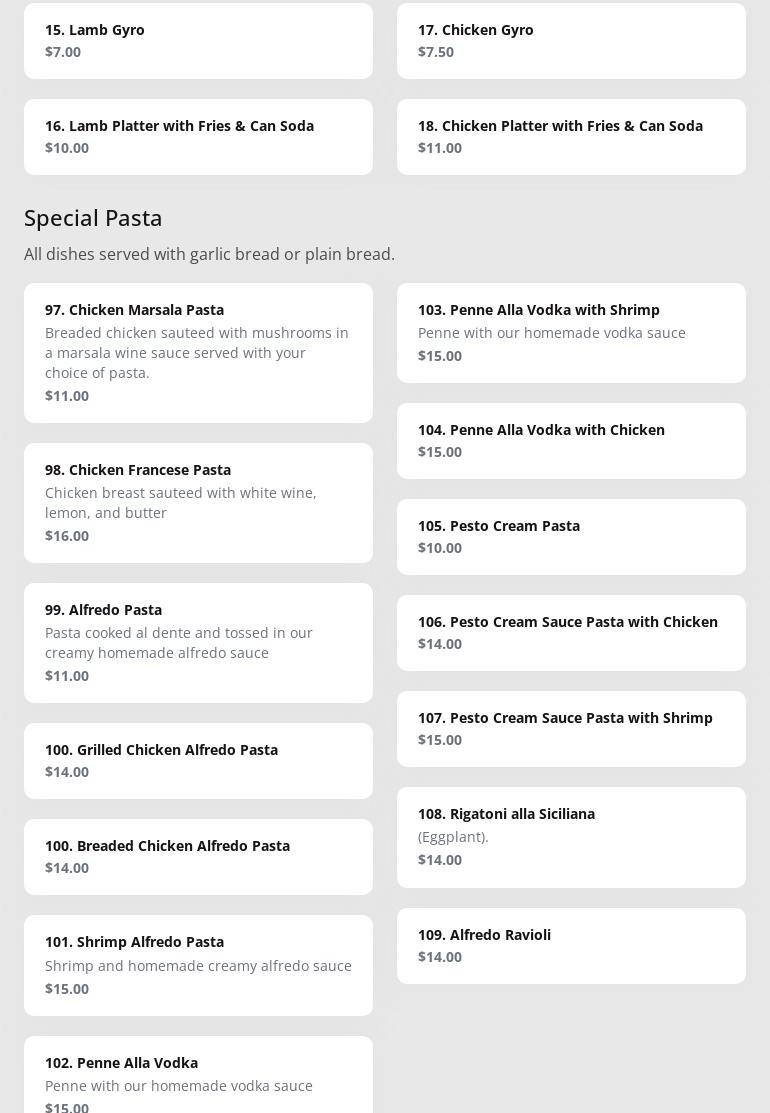This screenshot has height=1113, width=770.
Task: Open the 99. Alfredo Pasta item
Action: [198, 642]
